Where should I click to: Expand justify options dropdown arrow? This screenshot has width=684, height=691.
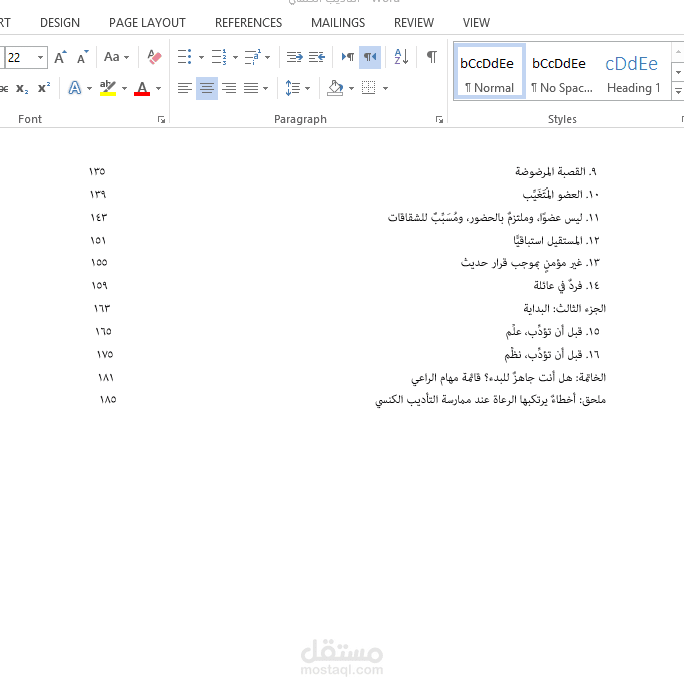(x=265, y=88)
